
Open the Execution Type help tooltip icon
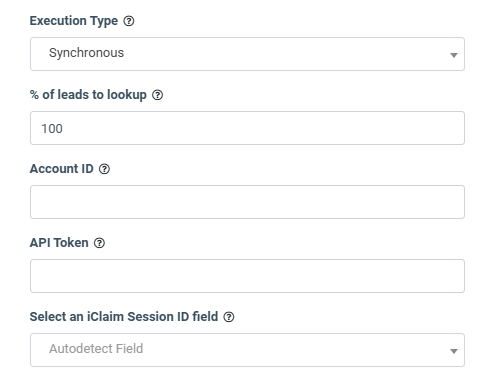(129, 21)
